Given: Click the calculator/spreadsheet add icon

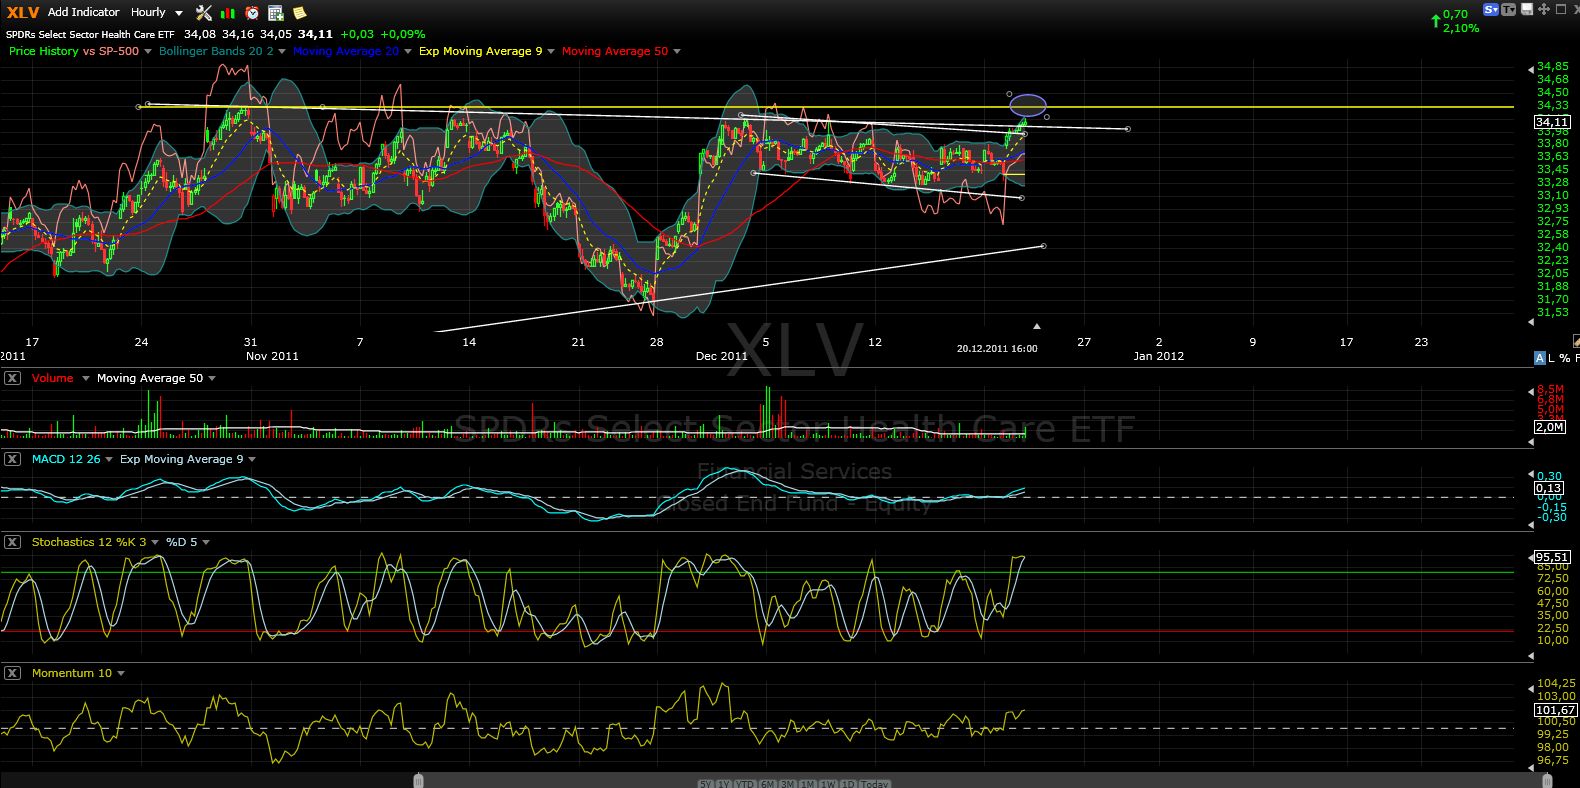Looking at the screenshot, I should tap(275, 13).
